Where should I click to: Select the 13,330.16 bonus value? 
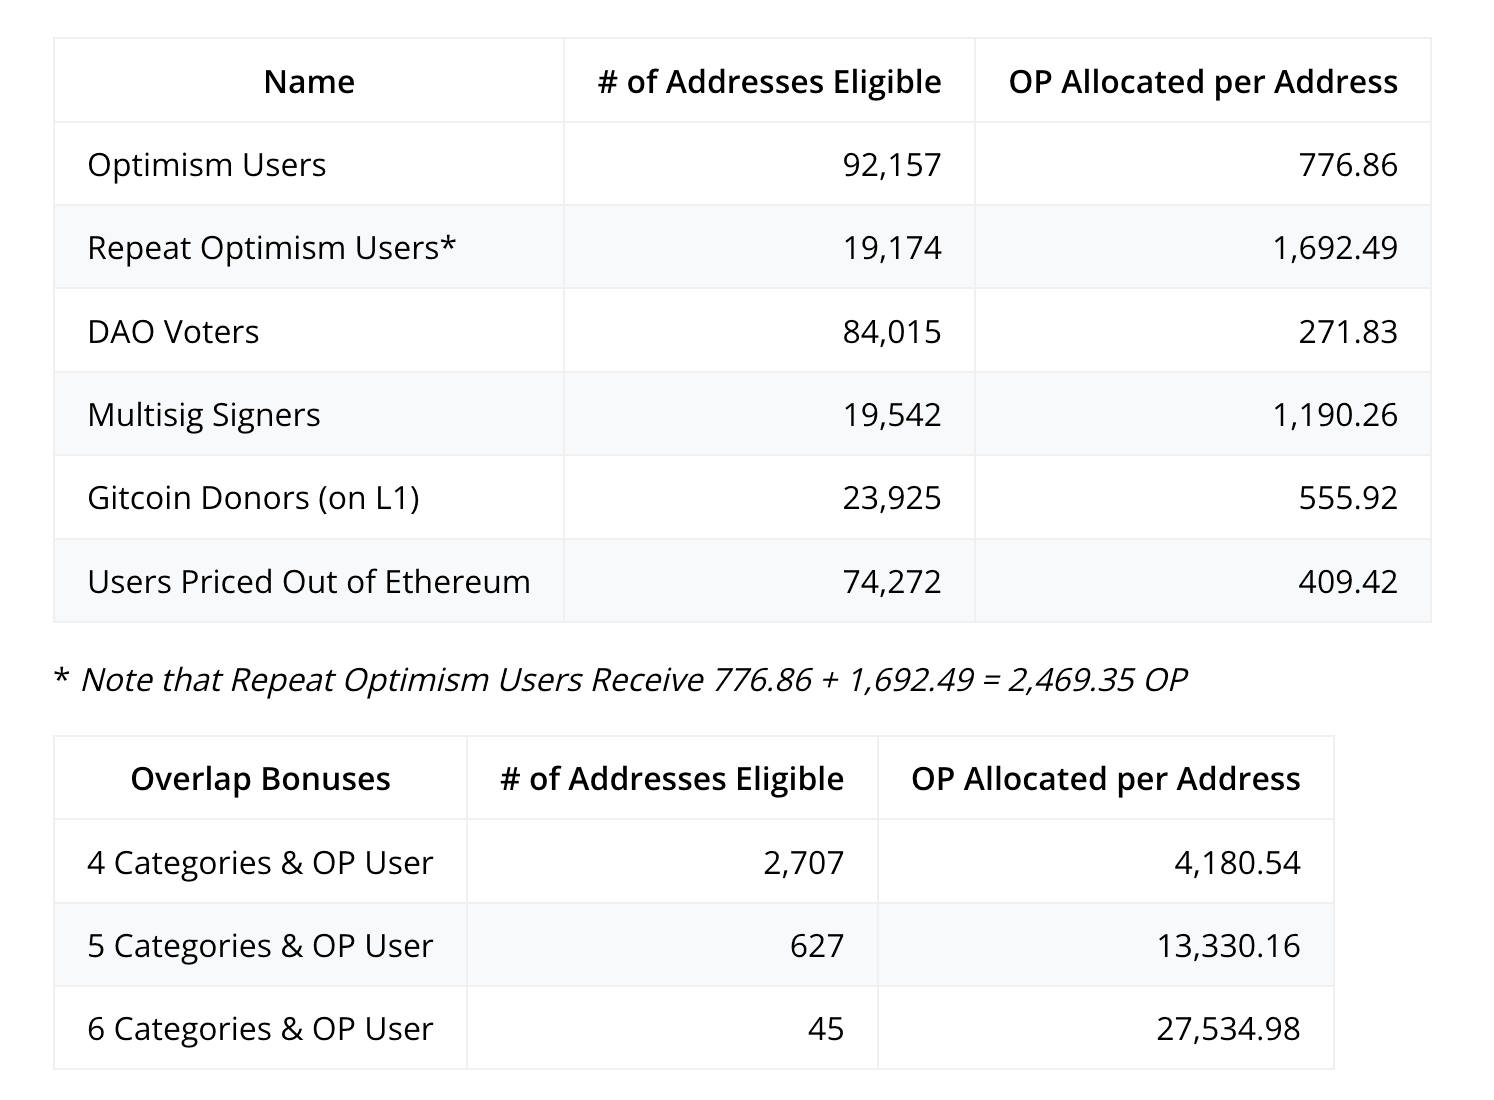point(1229,946)
